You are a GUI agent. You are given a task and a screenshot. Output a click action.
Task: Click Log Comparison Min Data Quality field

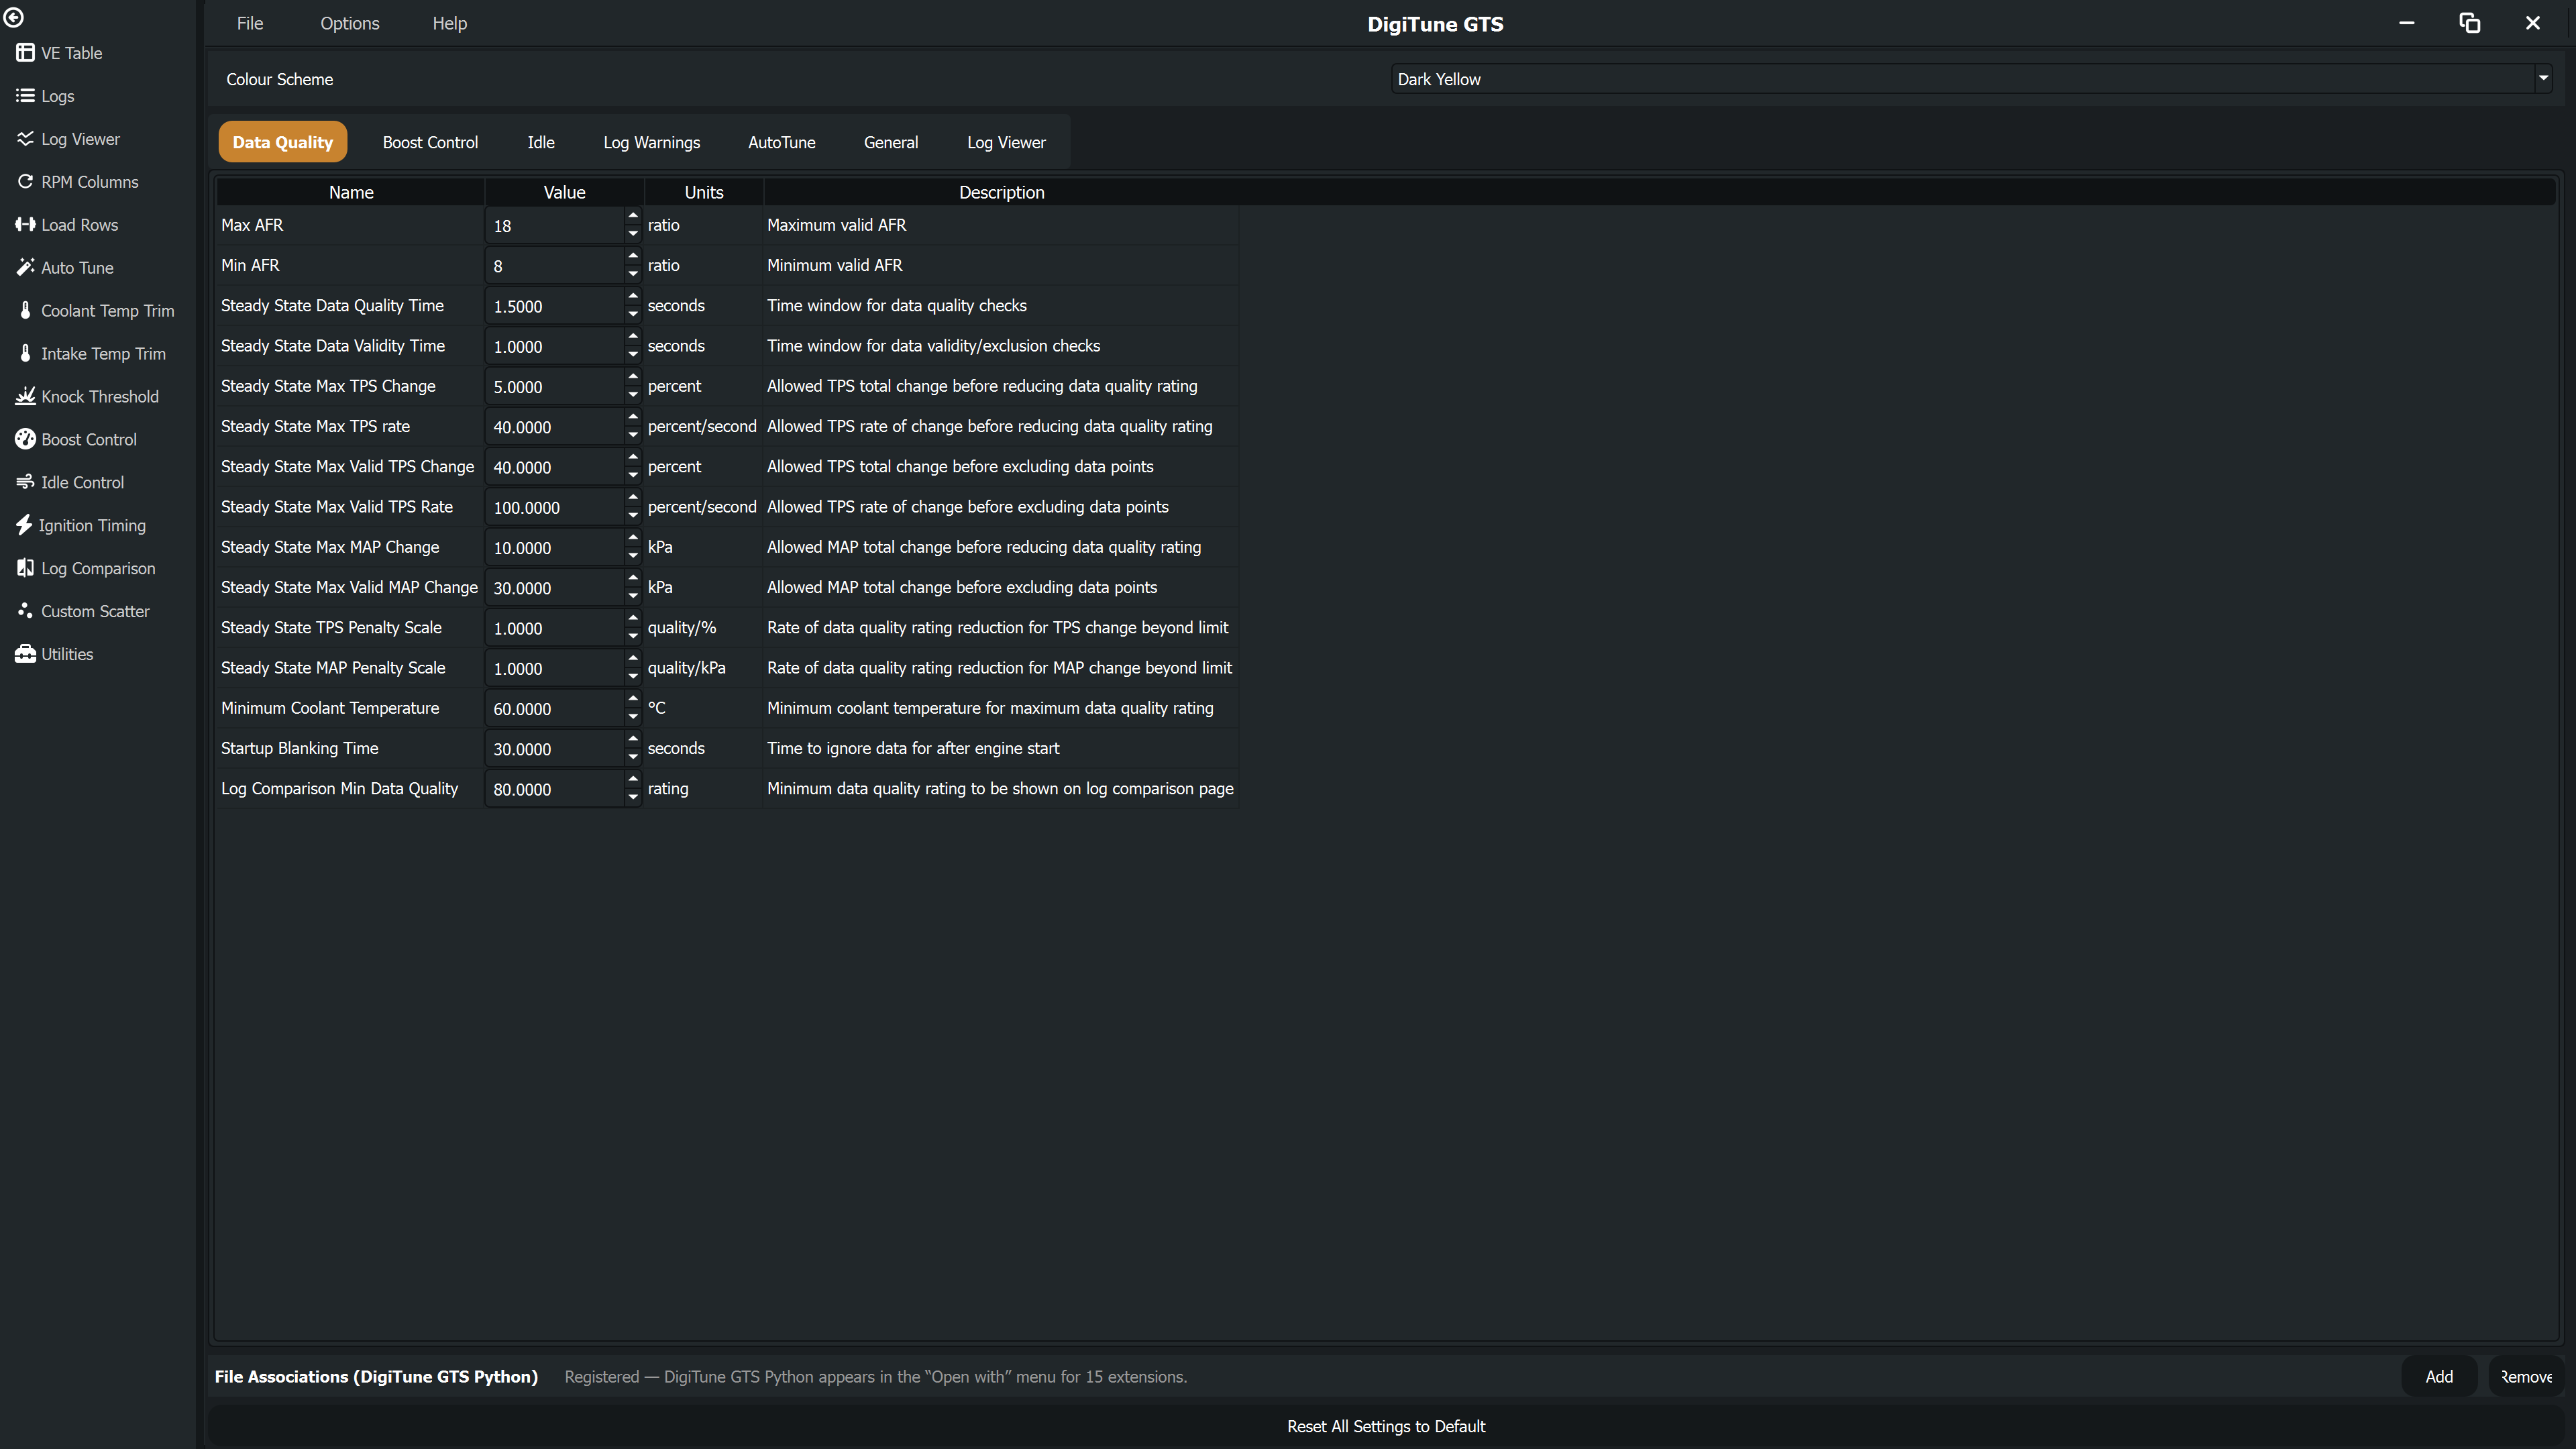555,789
